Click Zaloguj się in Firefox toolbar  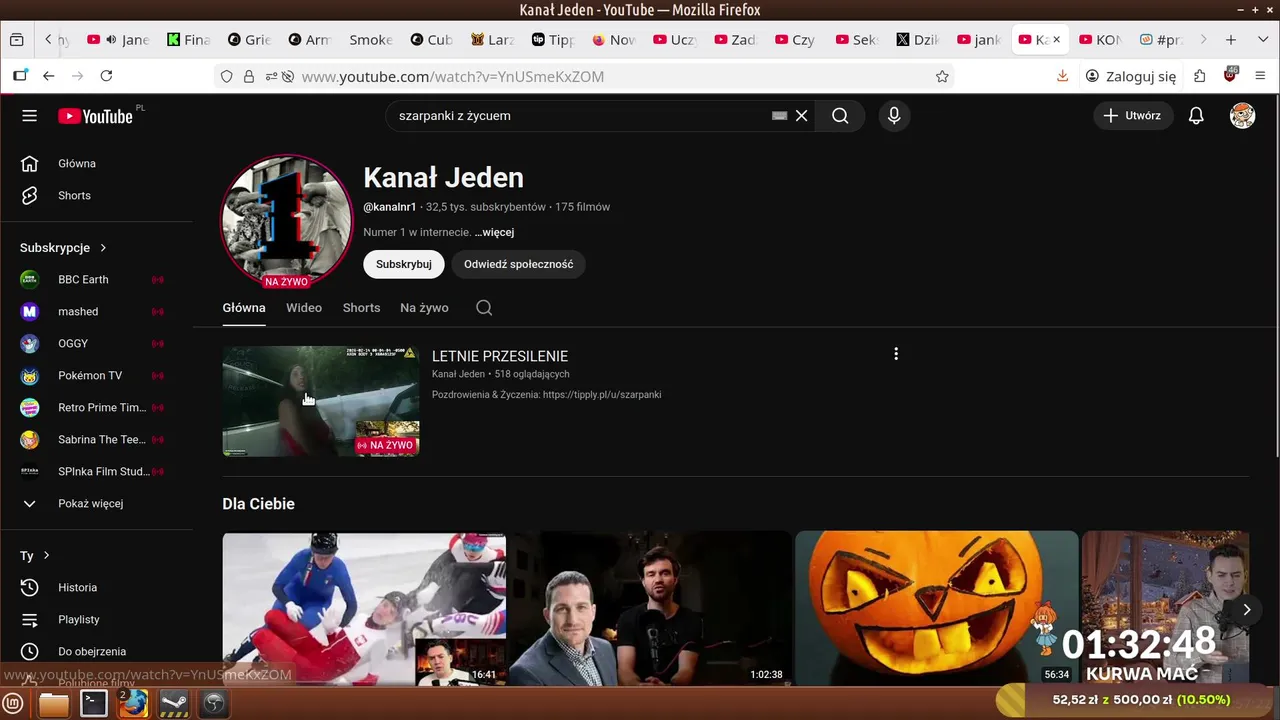pos(1131,76)
